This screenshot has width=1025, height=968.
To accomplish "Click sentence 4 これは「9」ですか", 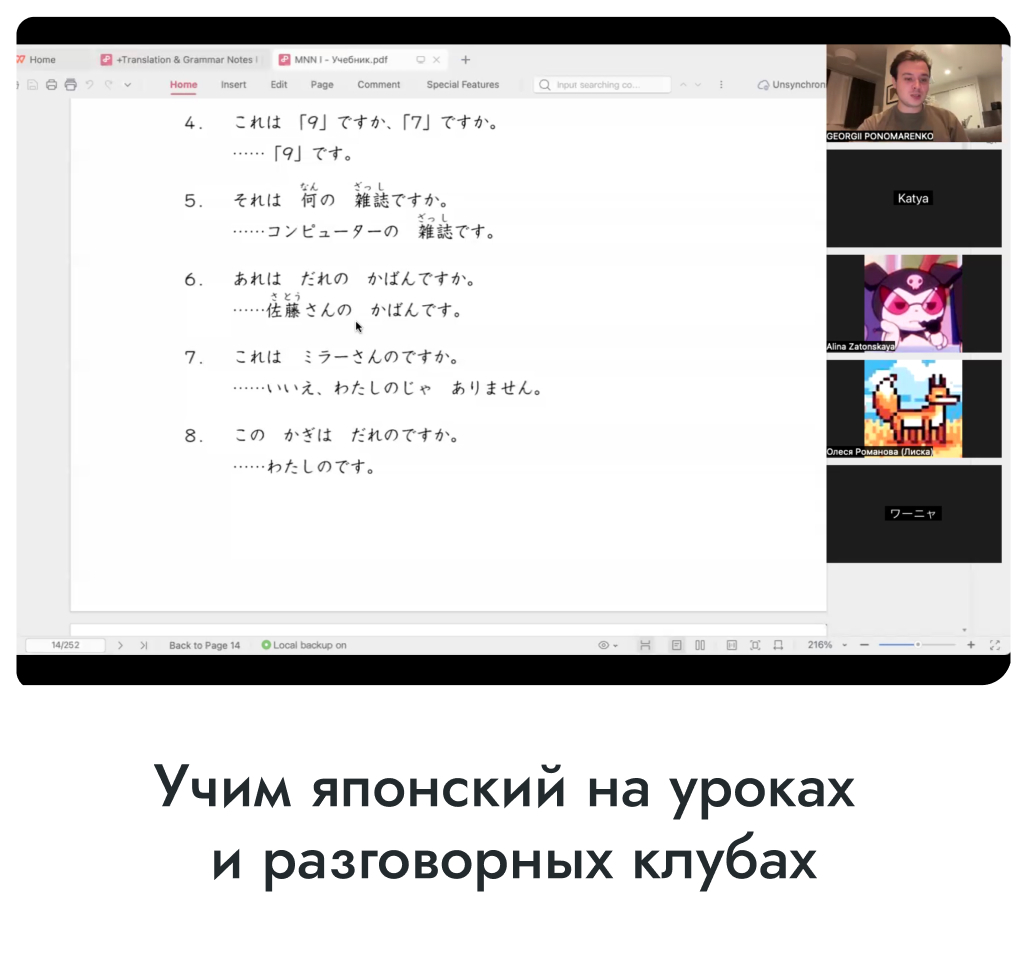I will [x=366, y=122].
